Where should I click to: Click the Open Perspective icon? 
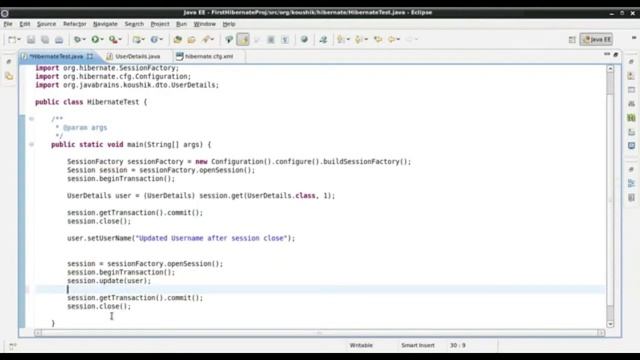[572, 40]
